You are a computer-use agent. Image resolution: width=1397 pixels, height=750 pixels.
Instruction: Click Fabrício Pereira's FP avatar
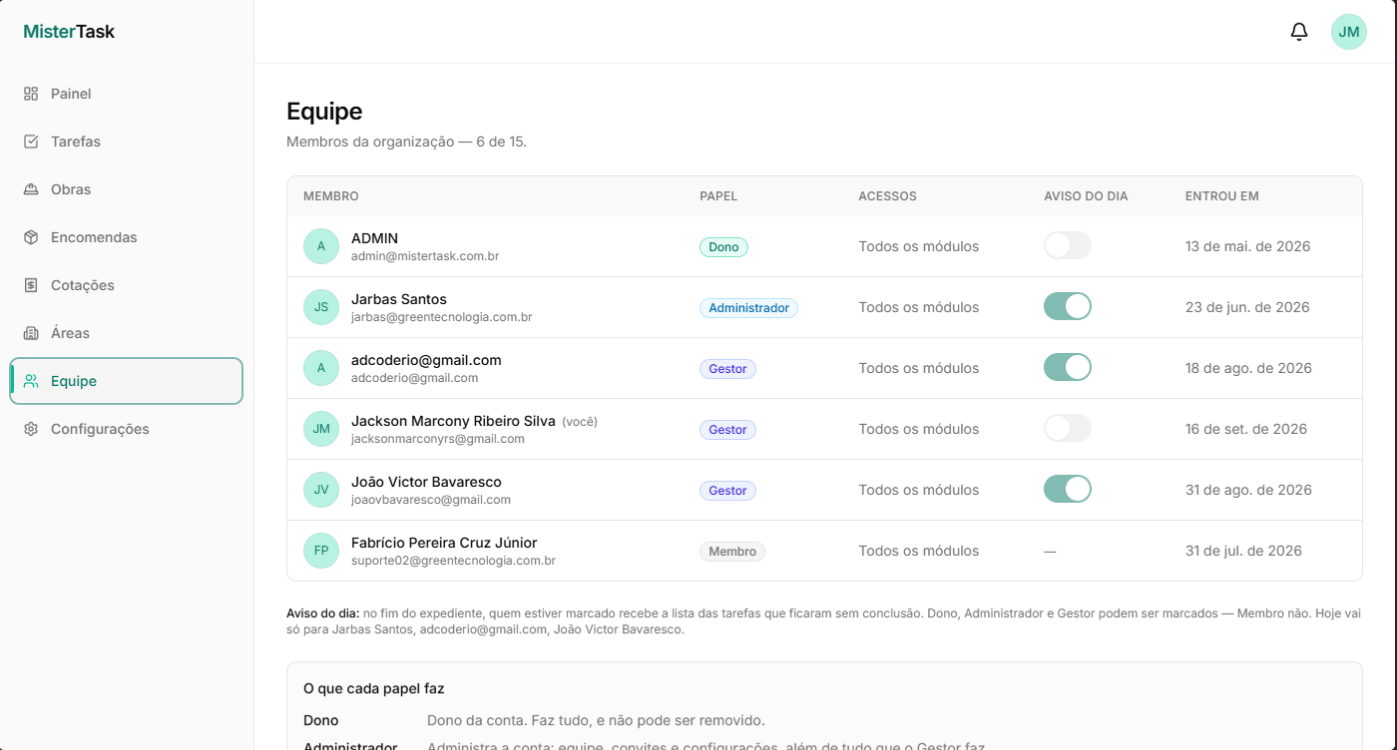point(321,551)
